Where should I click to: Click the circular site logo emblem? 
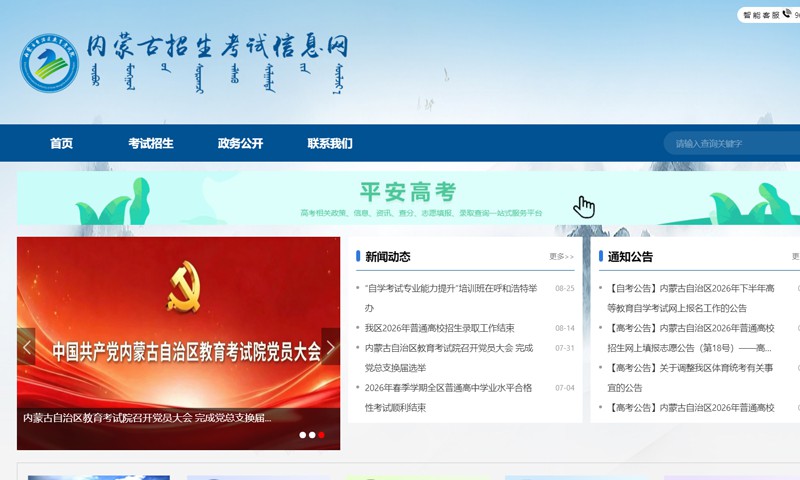click(x=49, y=63)
